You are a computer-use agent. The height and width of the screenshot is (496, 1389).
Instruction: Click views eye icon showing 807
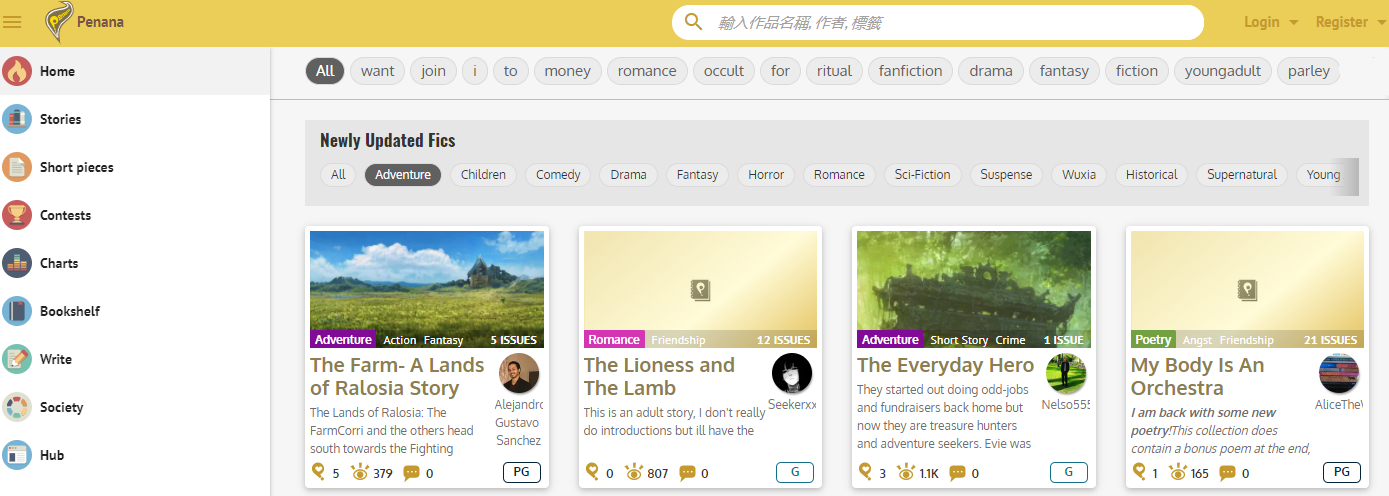coord(634,472)
